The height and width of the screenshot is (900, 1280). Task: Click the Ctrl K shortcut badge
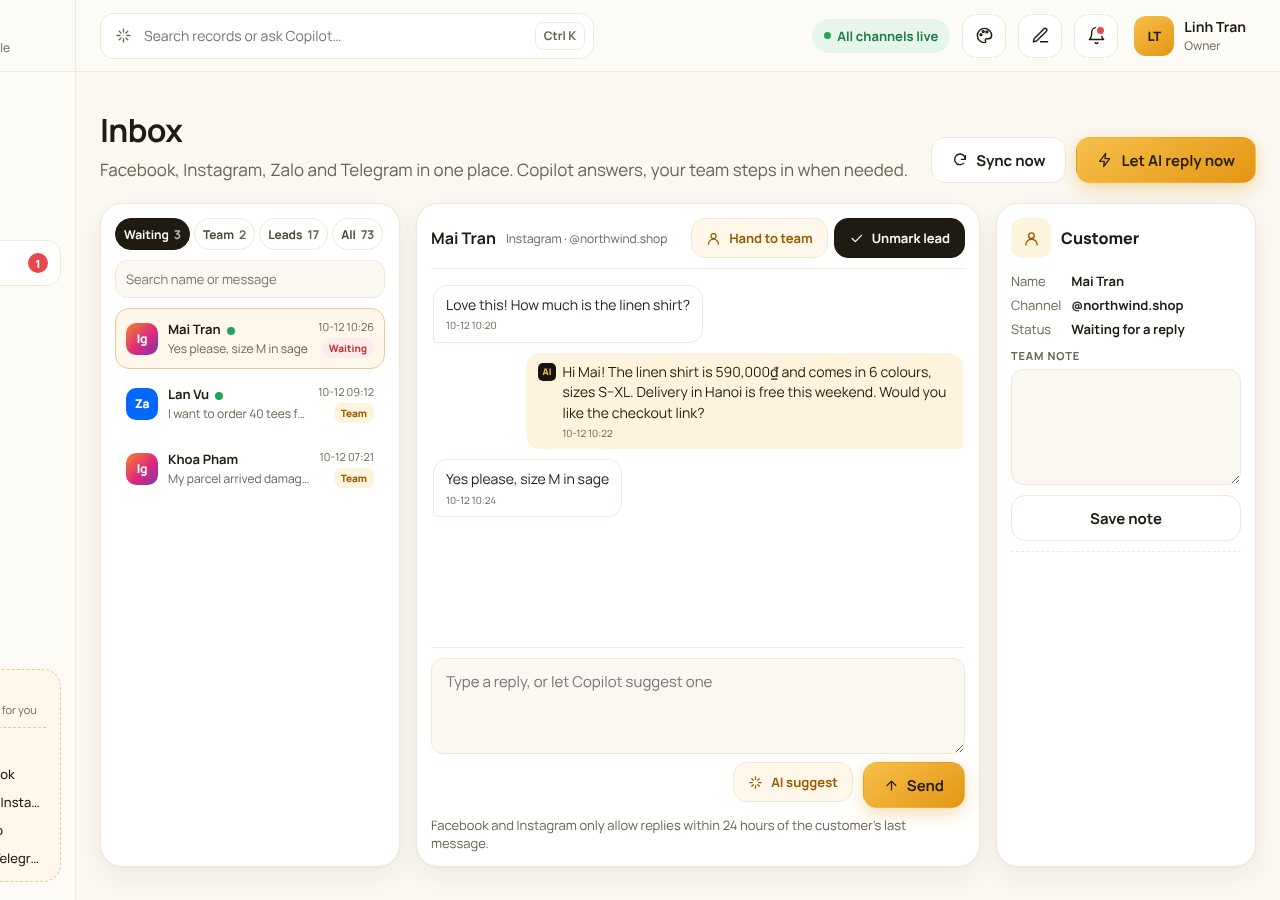[560, 36]
